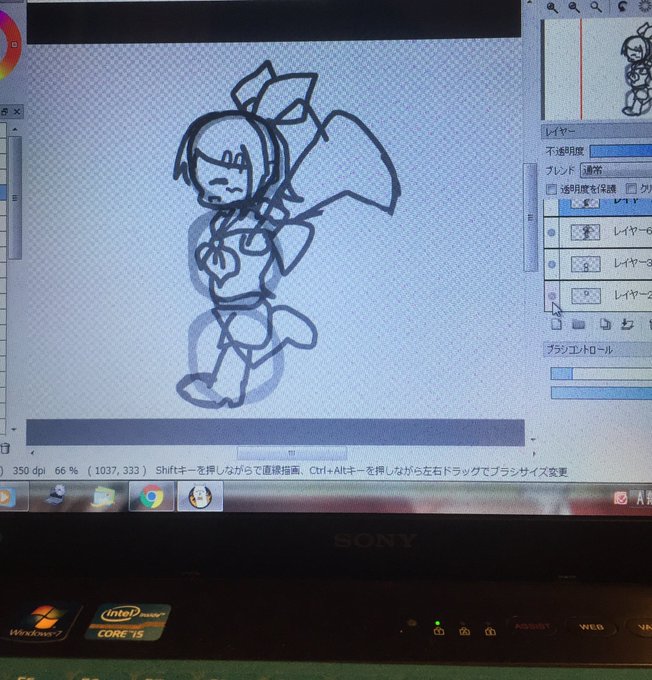The height and width of the screenshot is (680, 652).
Task: Click the canvas scrollbar left arrow
Action: pos(32,452)
